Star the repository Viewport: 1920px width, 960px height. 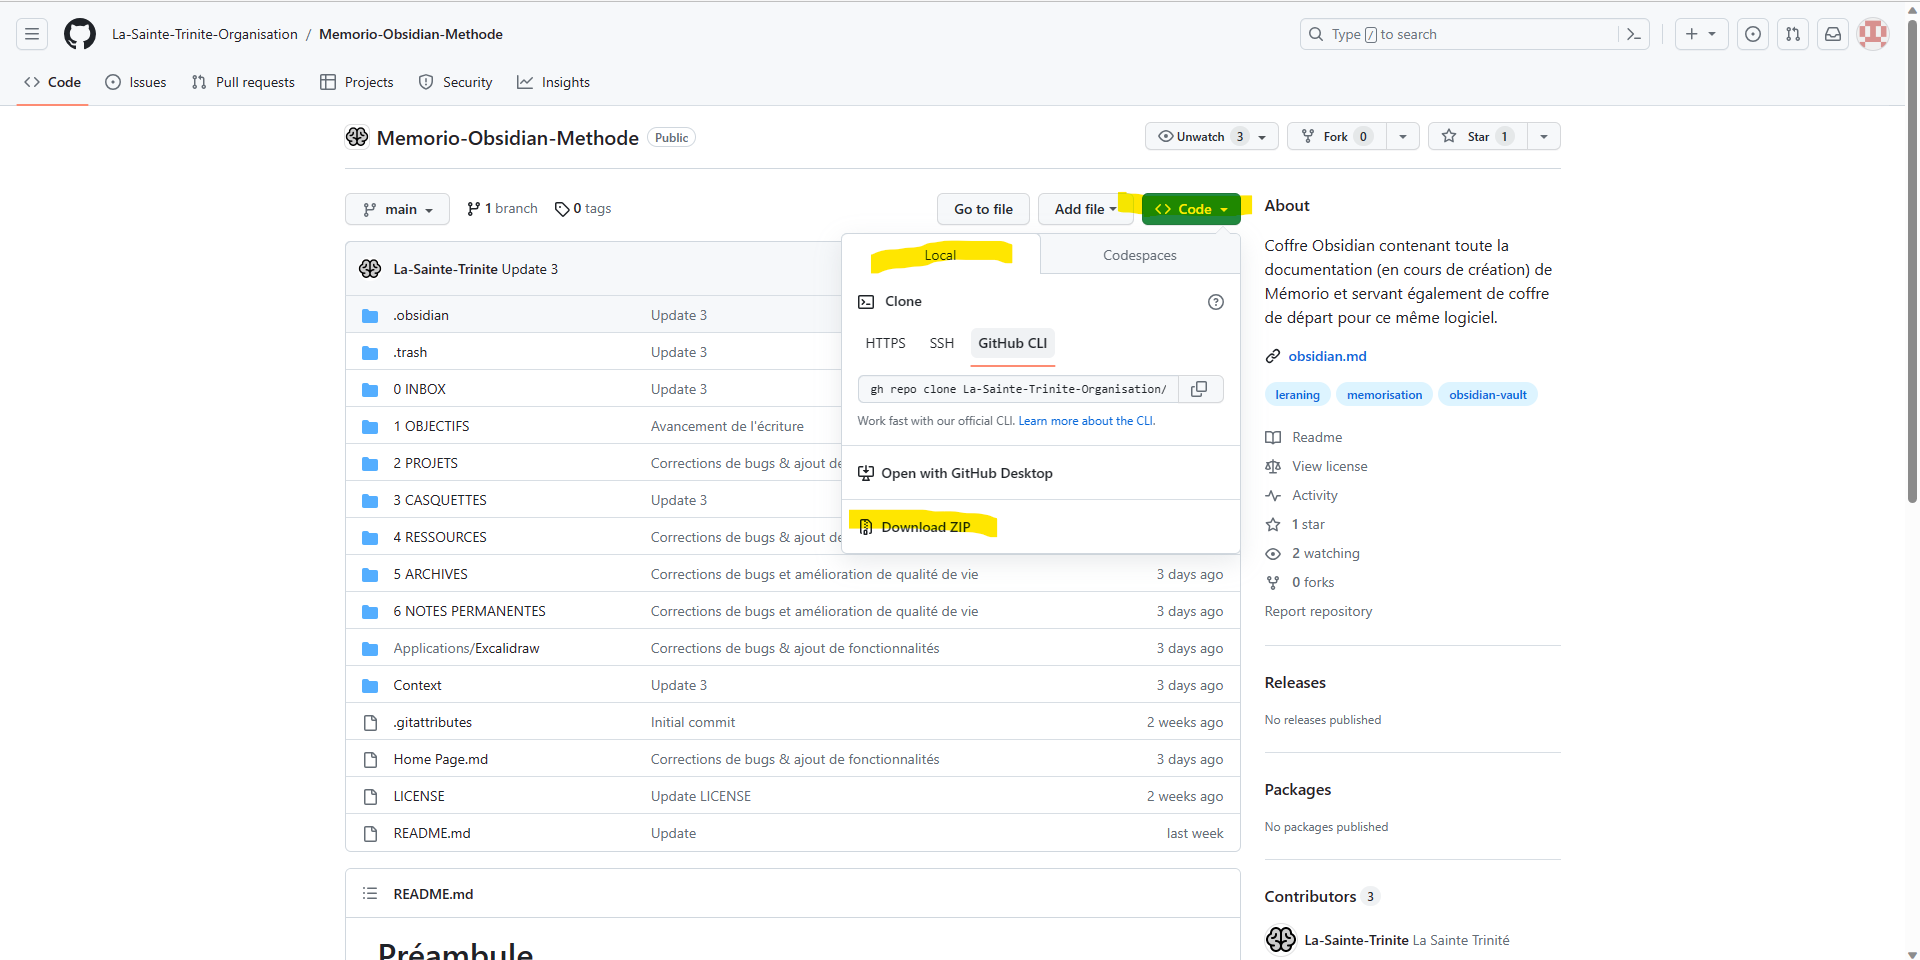click(x=1477, y=137)
